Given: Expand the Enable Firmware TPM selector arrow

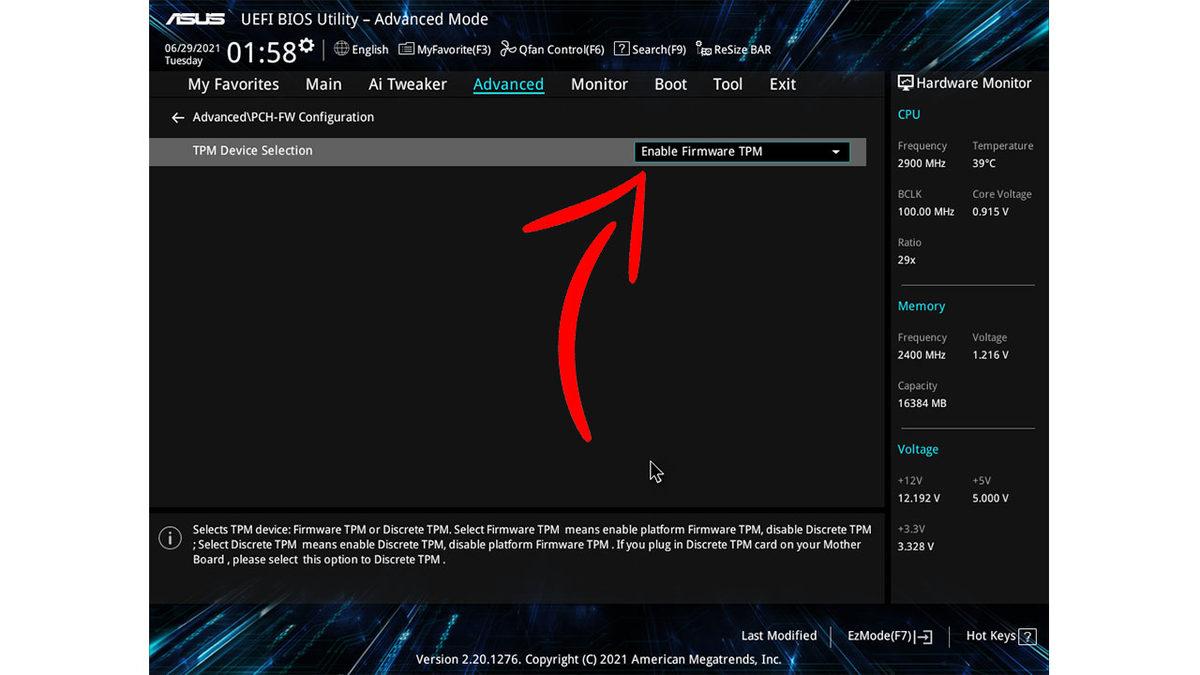Looking at the screenshot, I should coord(836,151).
